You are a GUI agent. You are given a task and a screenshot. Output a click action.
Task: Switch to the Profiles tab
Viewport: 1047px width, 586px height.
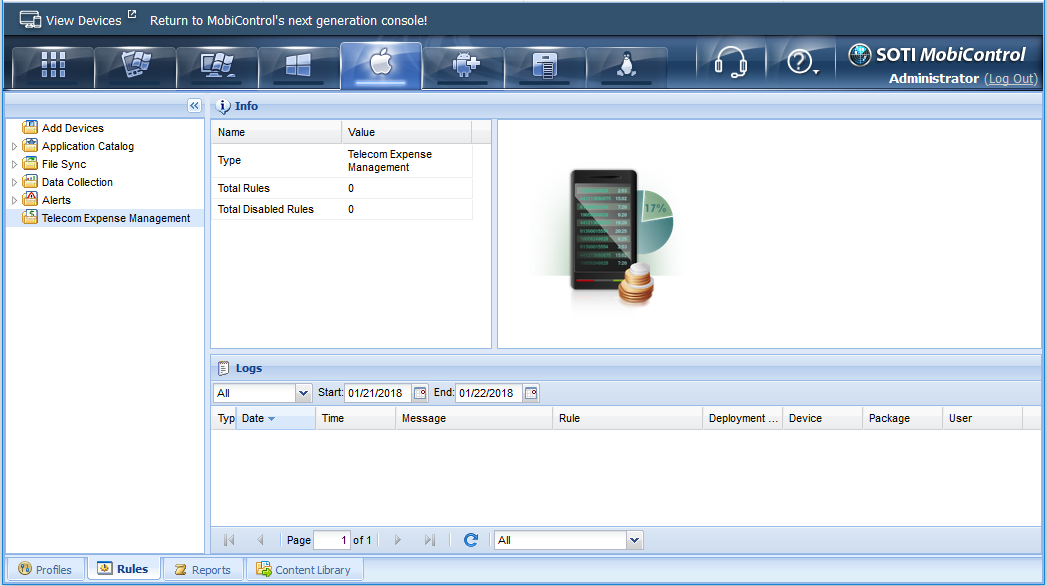(45, 570)
